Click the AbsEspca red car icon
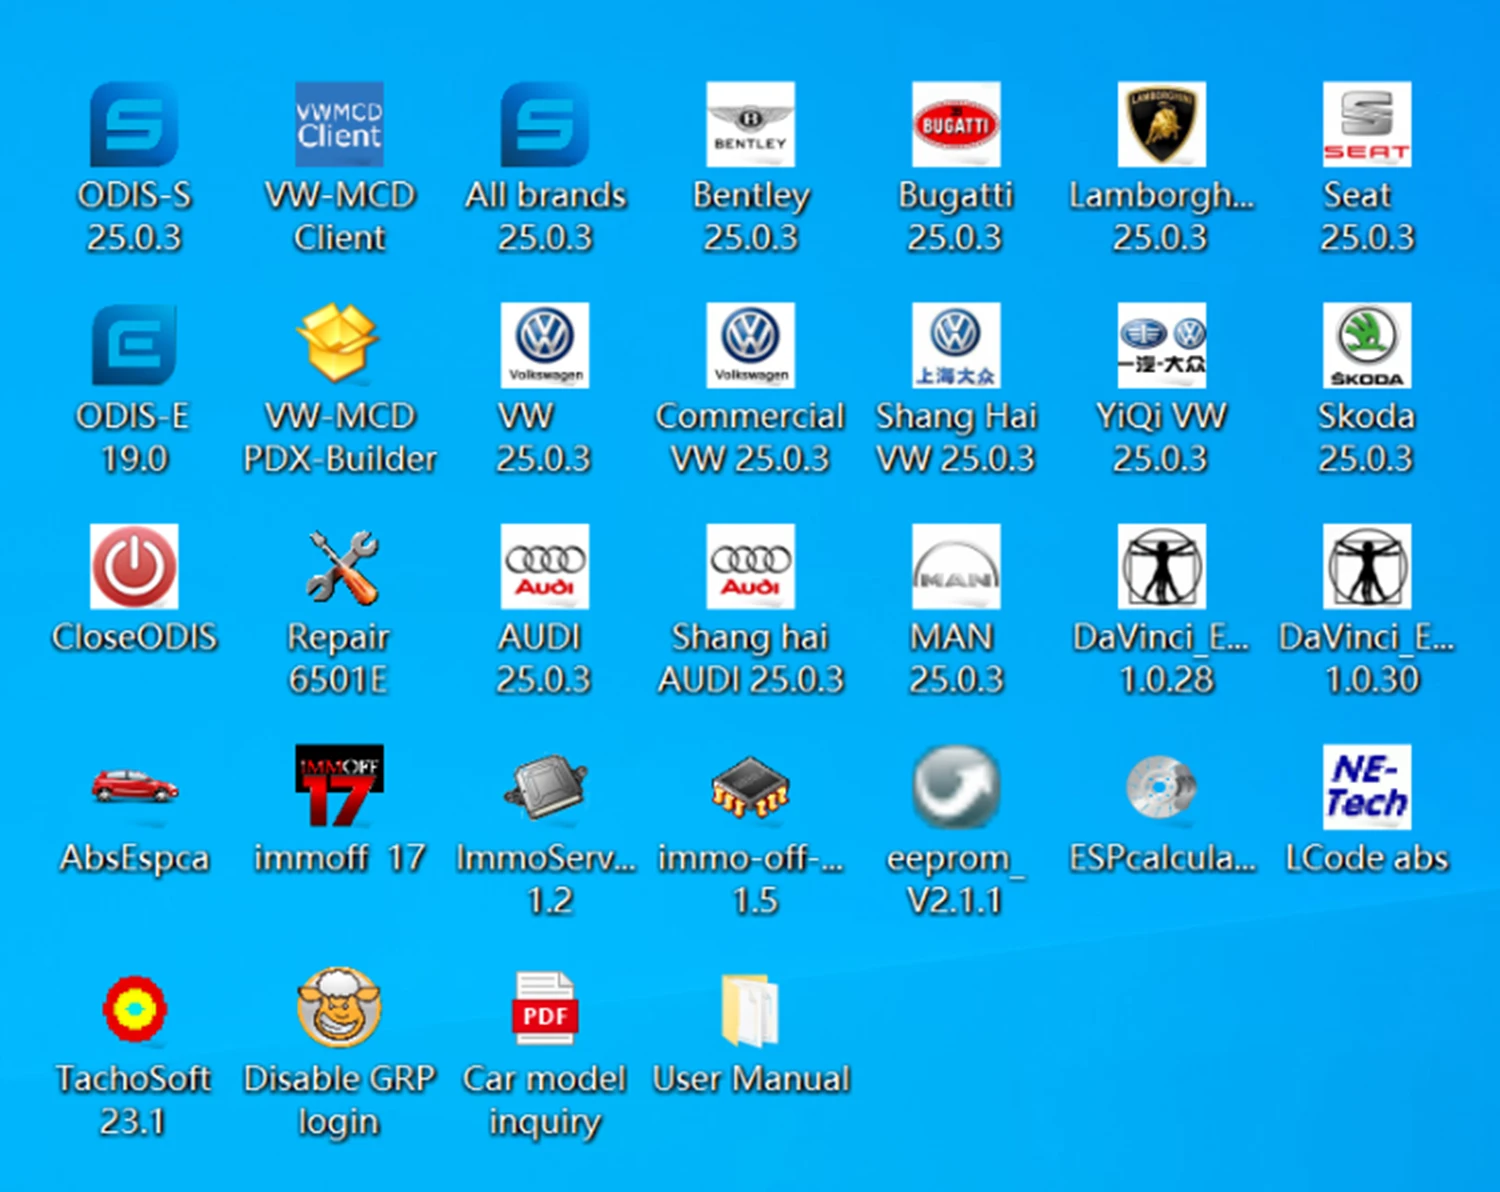Screen dimensions: 1500x1192 [x=134, y=787]
